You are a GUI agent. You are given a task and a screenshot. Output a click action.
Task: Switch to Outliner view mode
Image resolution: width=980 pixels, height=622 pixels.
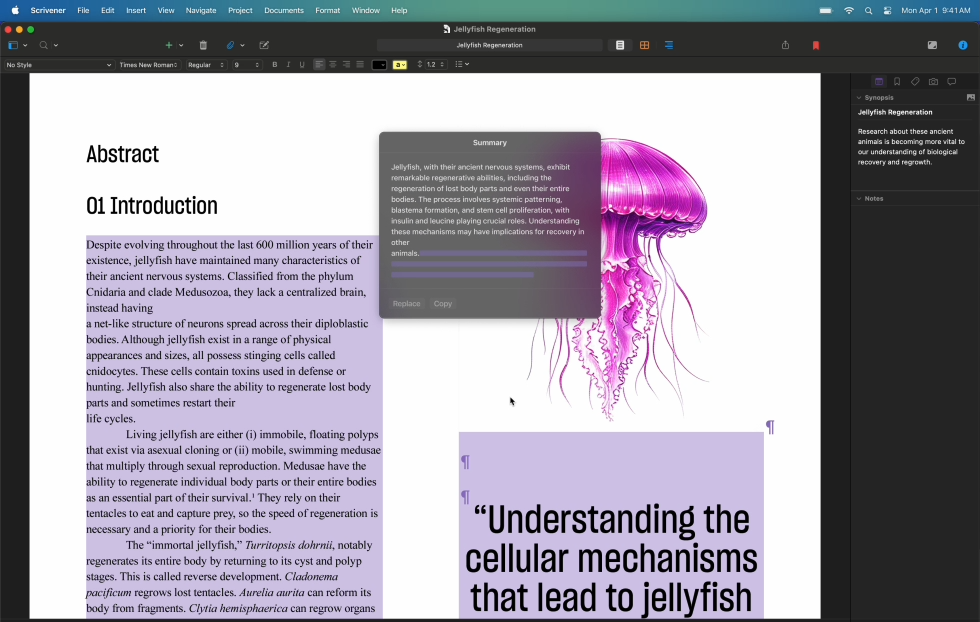pyautogui.click(x=668, y=45)
